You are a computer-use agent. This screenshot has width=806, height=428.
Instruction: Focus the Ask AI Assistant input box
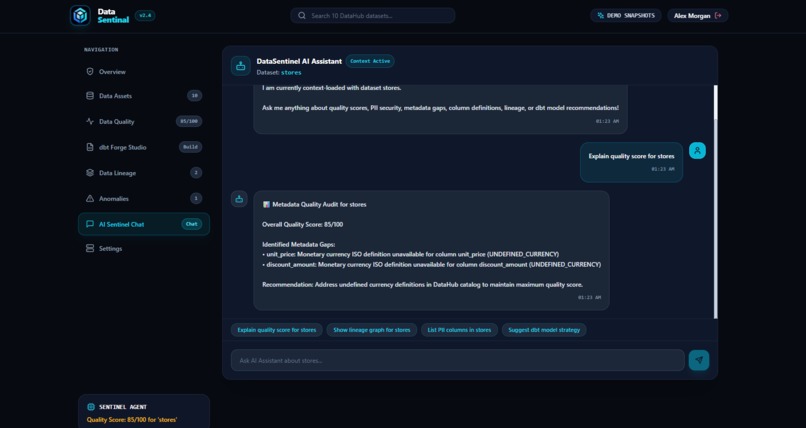coord(457,360)
